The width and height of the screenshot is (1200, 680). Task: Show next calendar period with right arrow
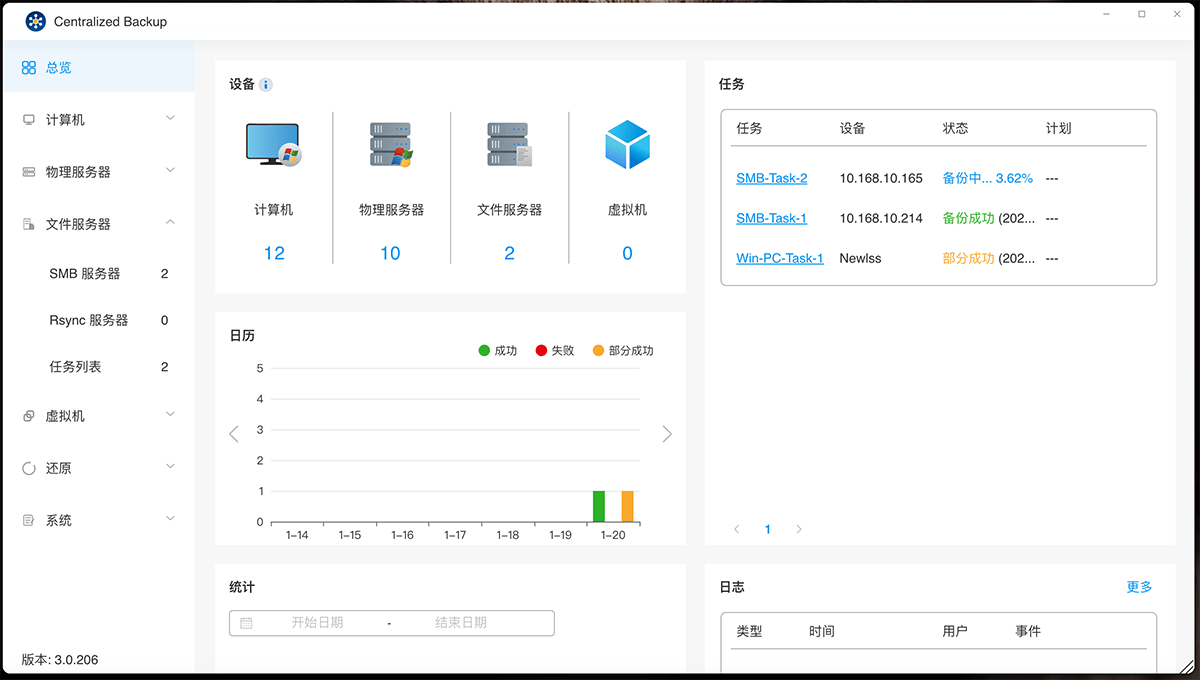[x=667, y=434]
